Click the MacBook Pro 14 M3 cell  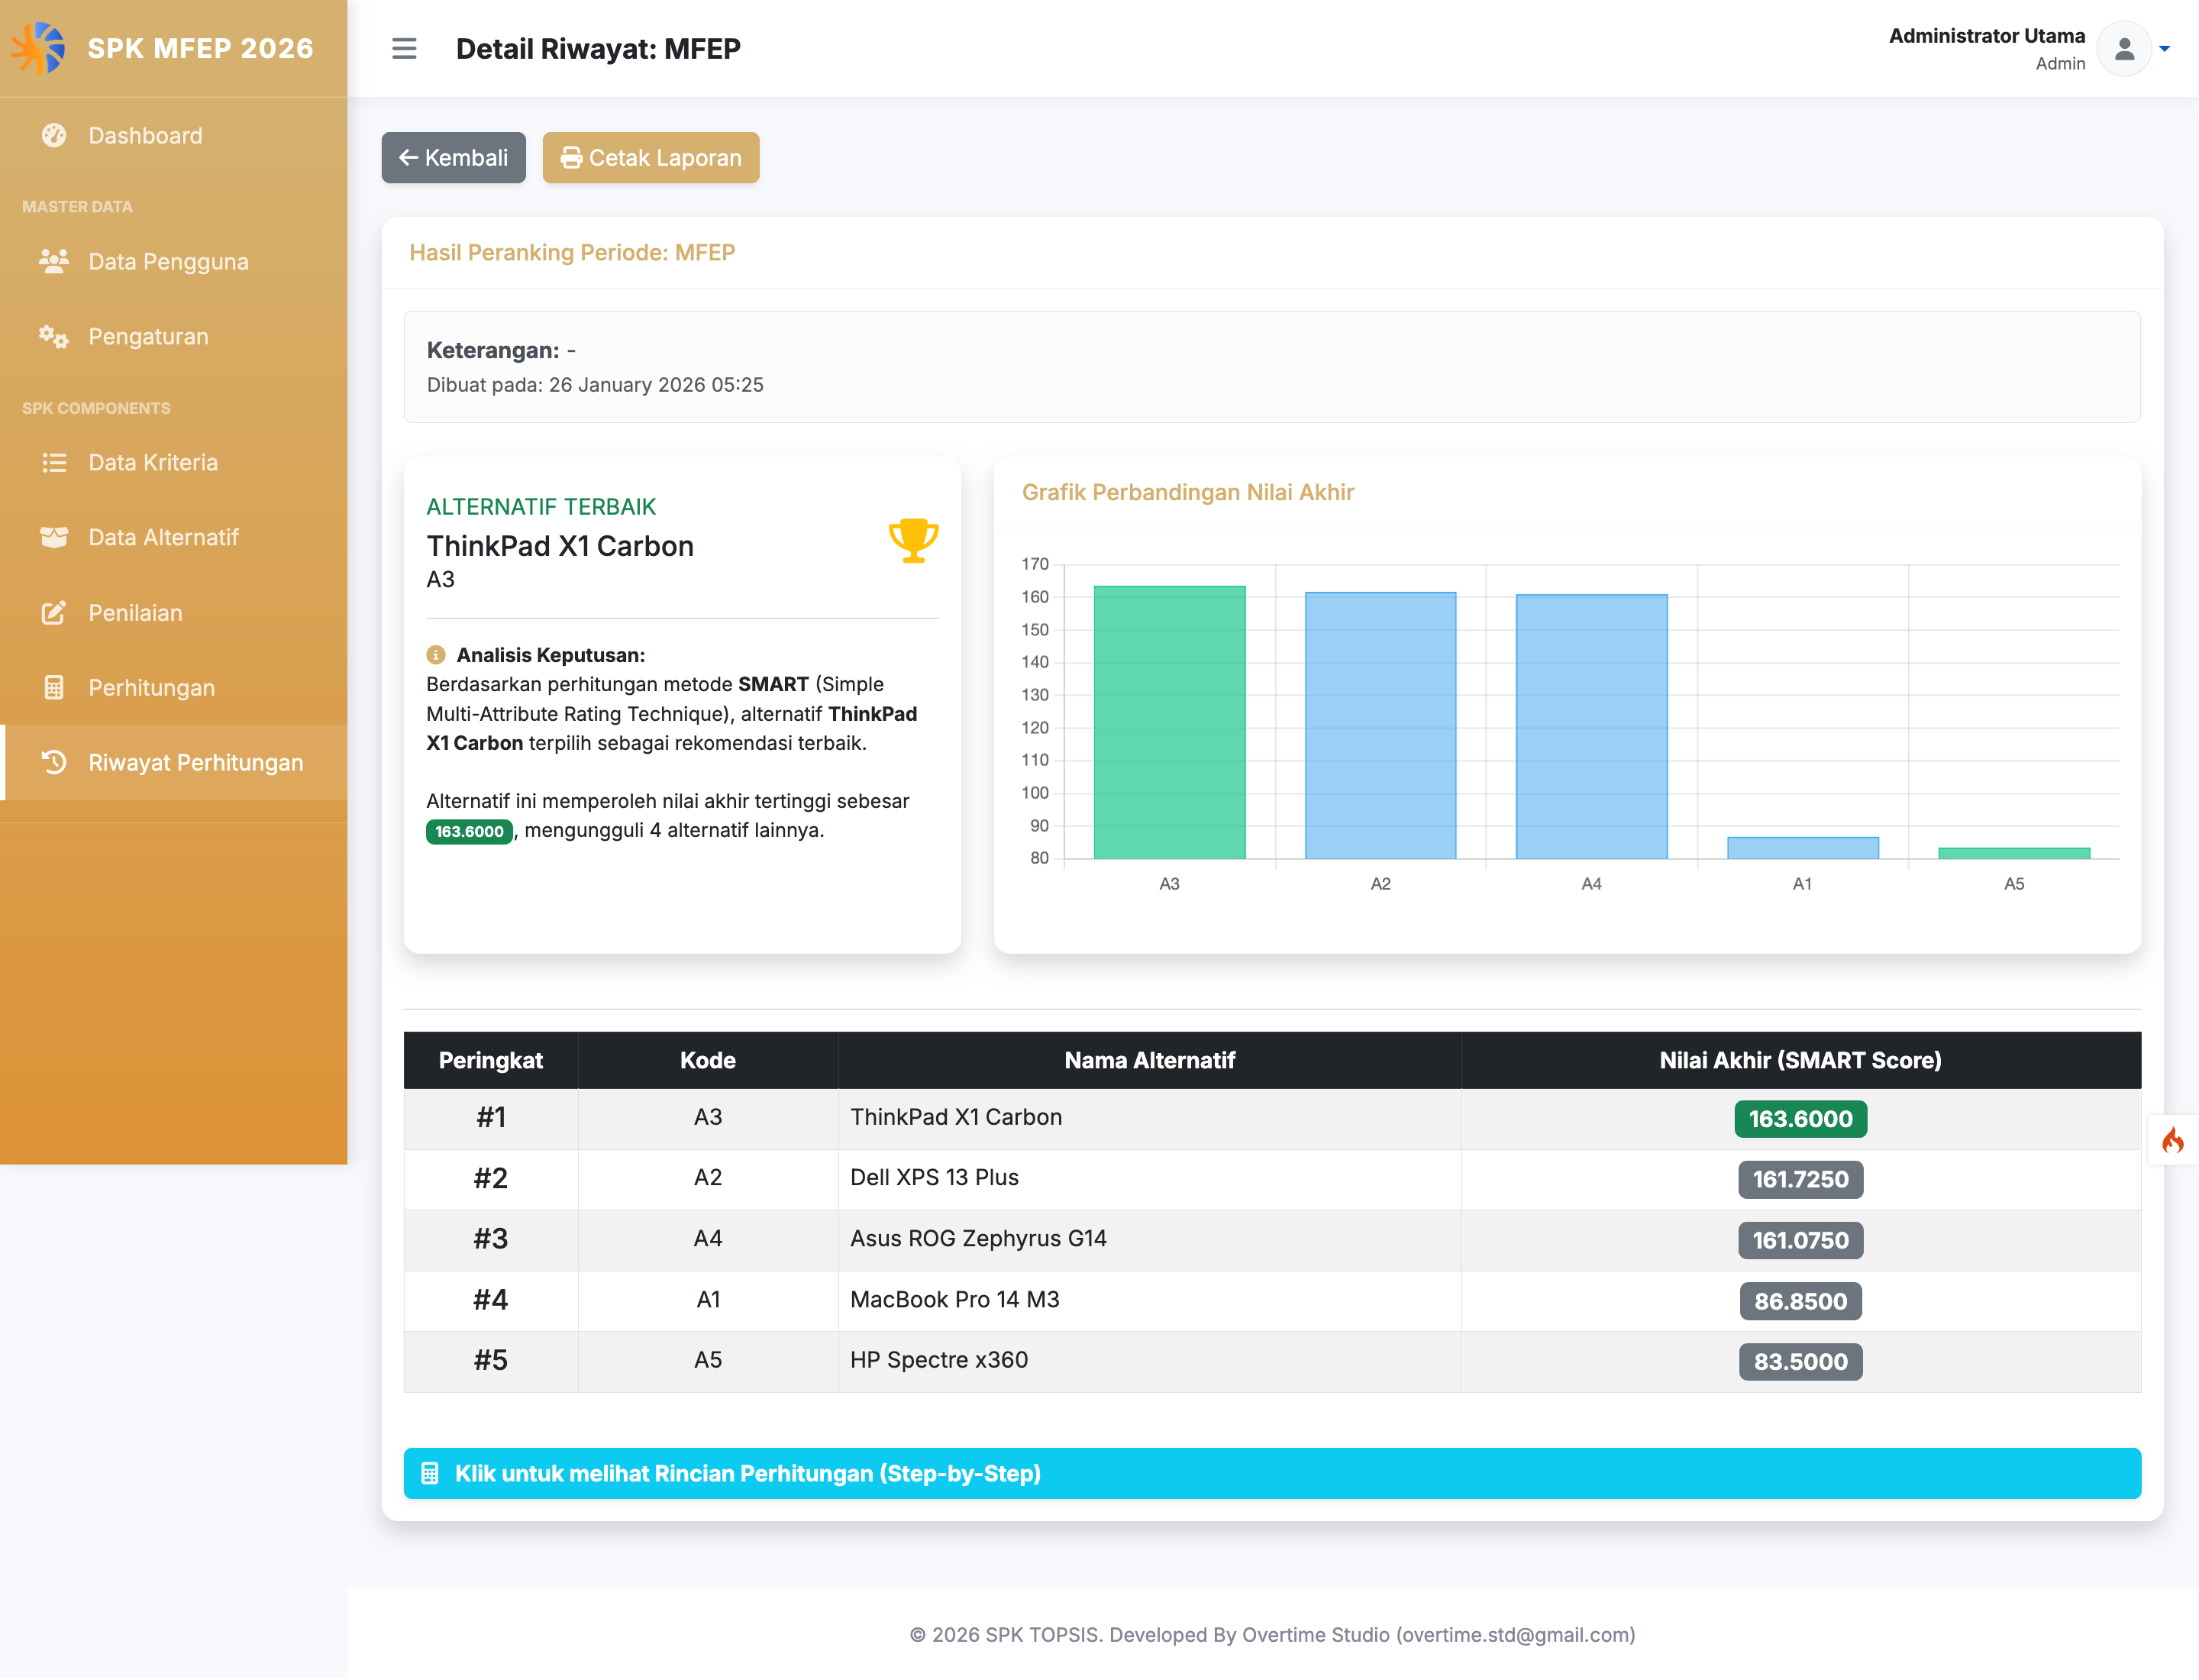tap(1149, 1301)
